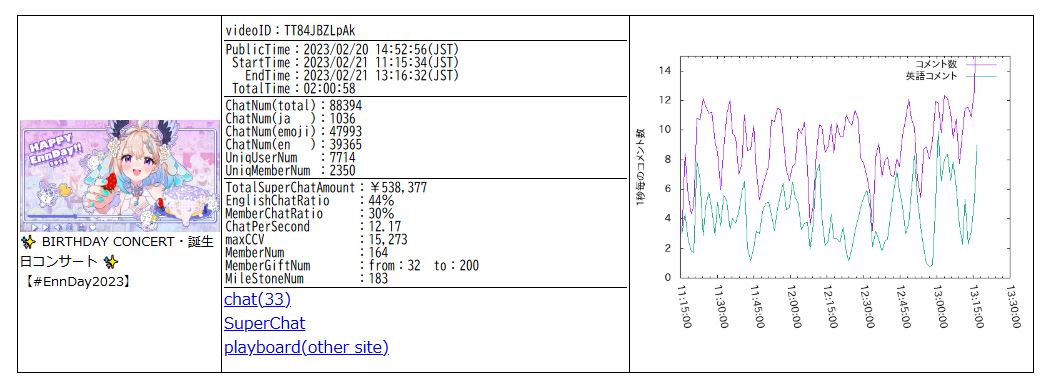Click the sparkle emoji after コンサート

[x=111, y=260]
